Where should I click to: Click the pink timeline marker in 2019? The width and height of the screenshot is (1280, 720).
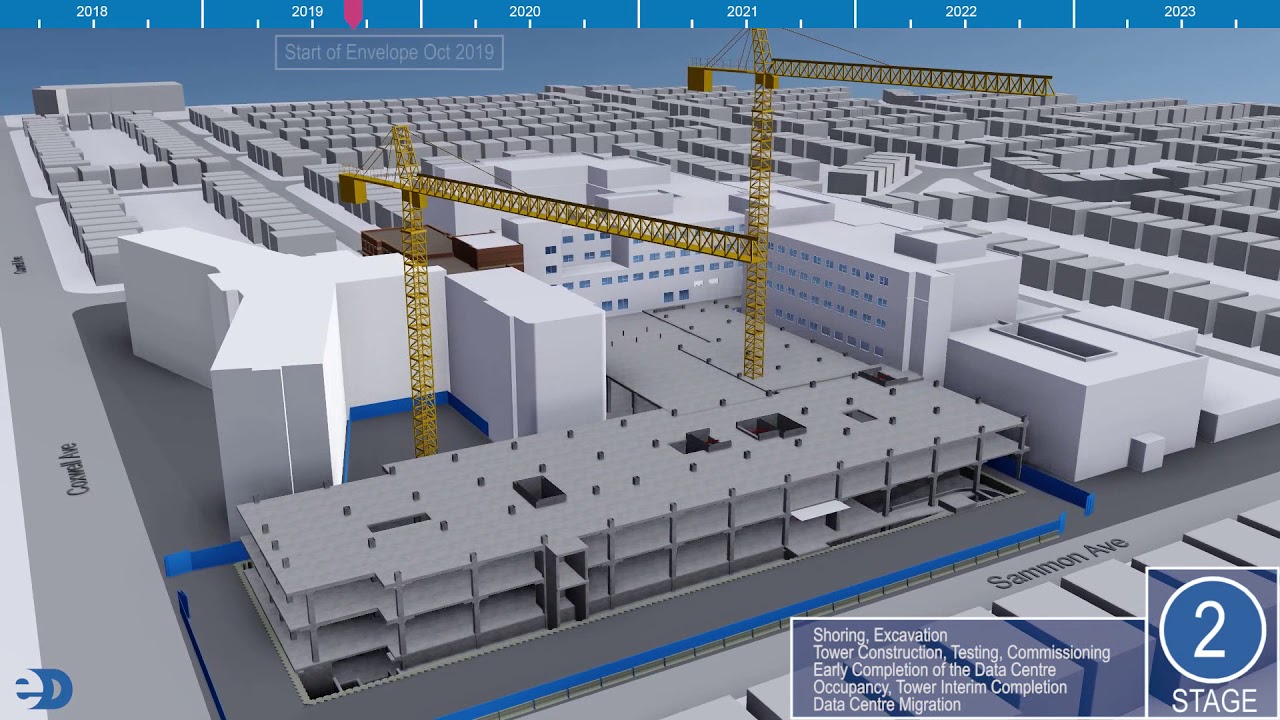click(x=353, y=14)
